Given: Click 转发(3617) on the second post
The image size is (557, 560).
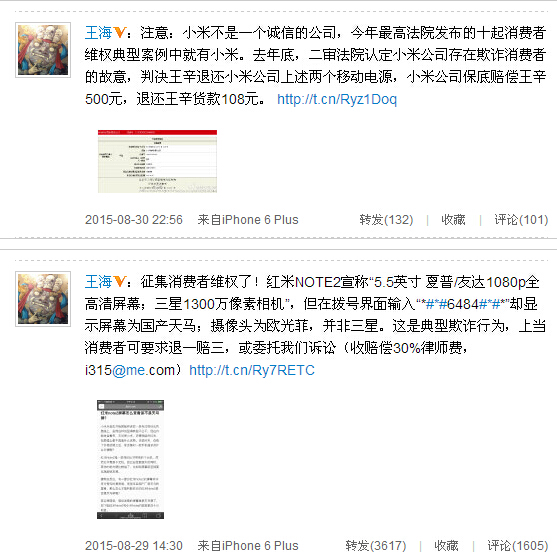Looking at the screenshot, I should [376, 546].
